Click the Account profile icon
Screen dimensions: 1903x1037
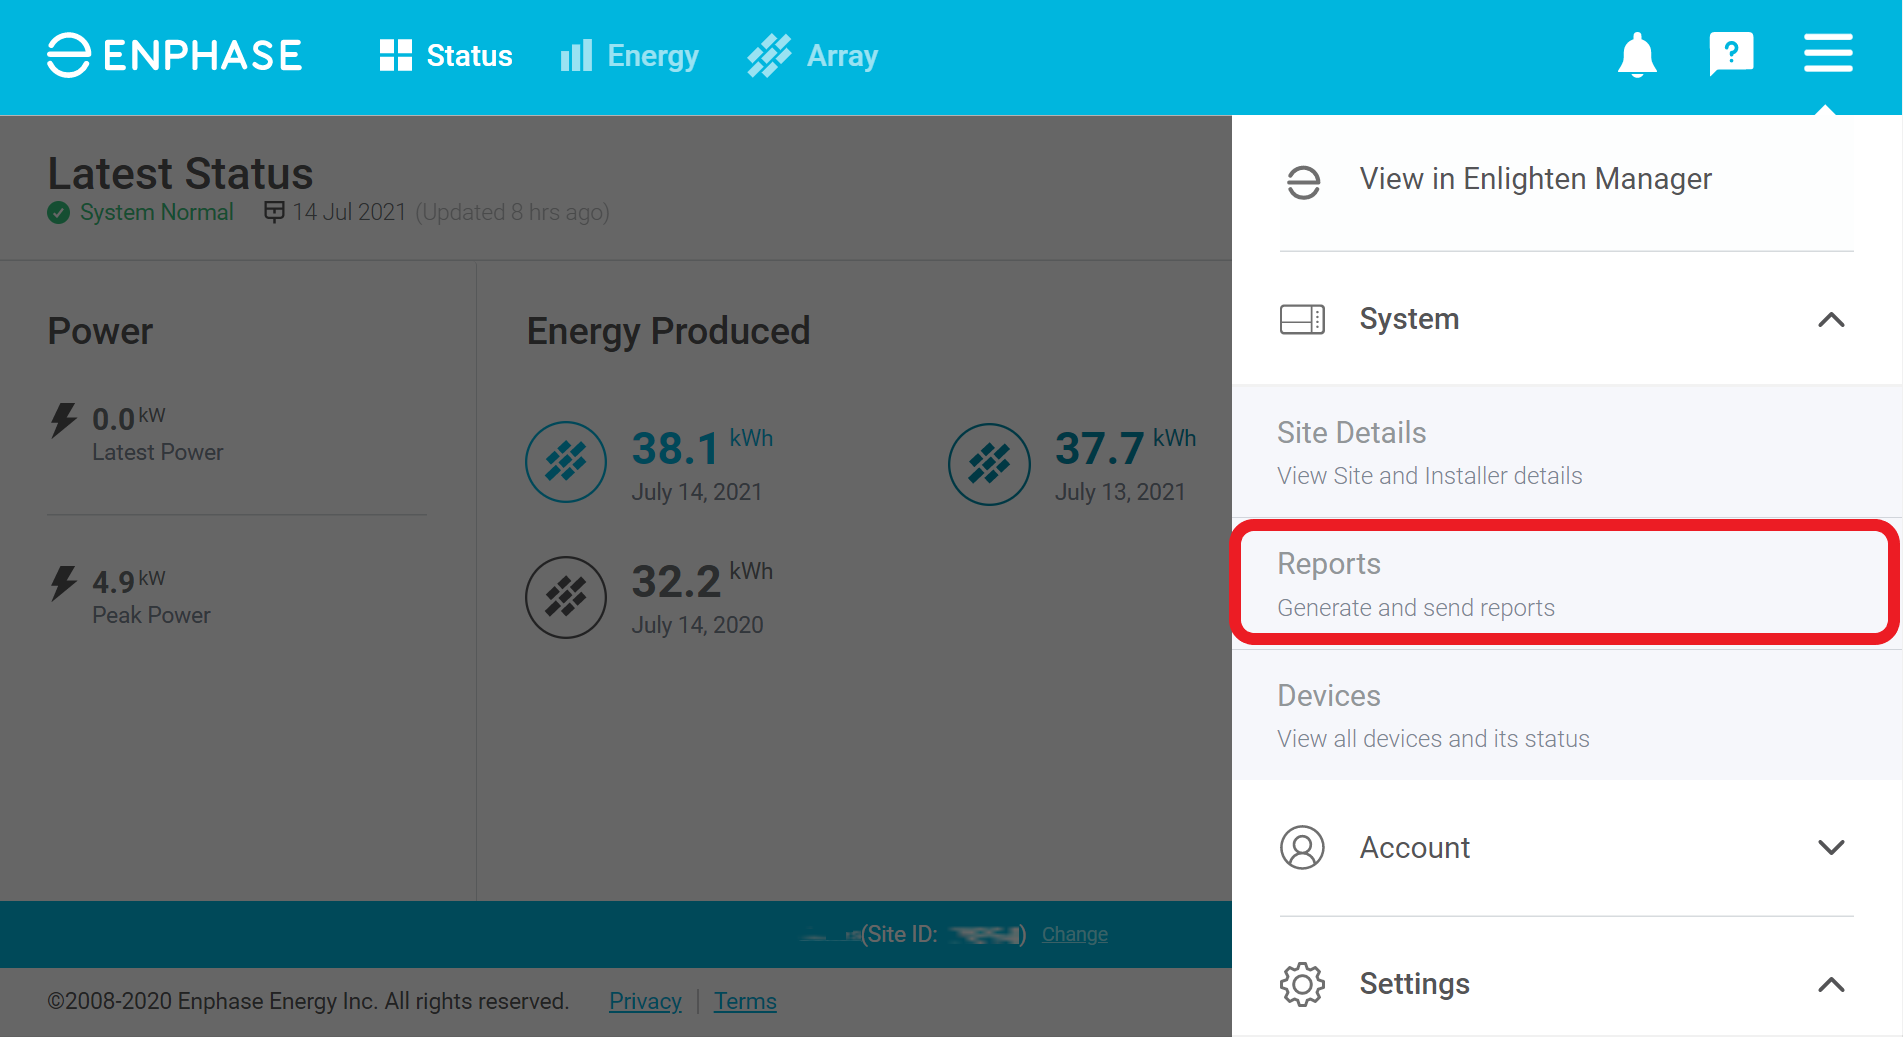coord(1302,847)
